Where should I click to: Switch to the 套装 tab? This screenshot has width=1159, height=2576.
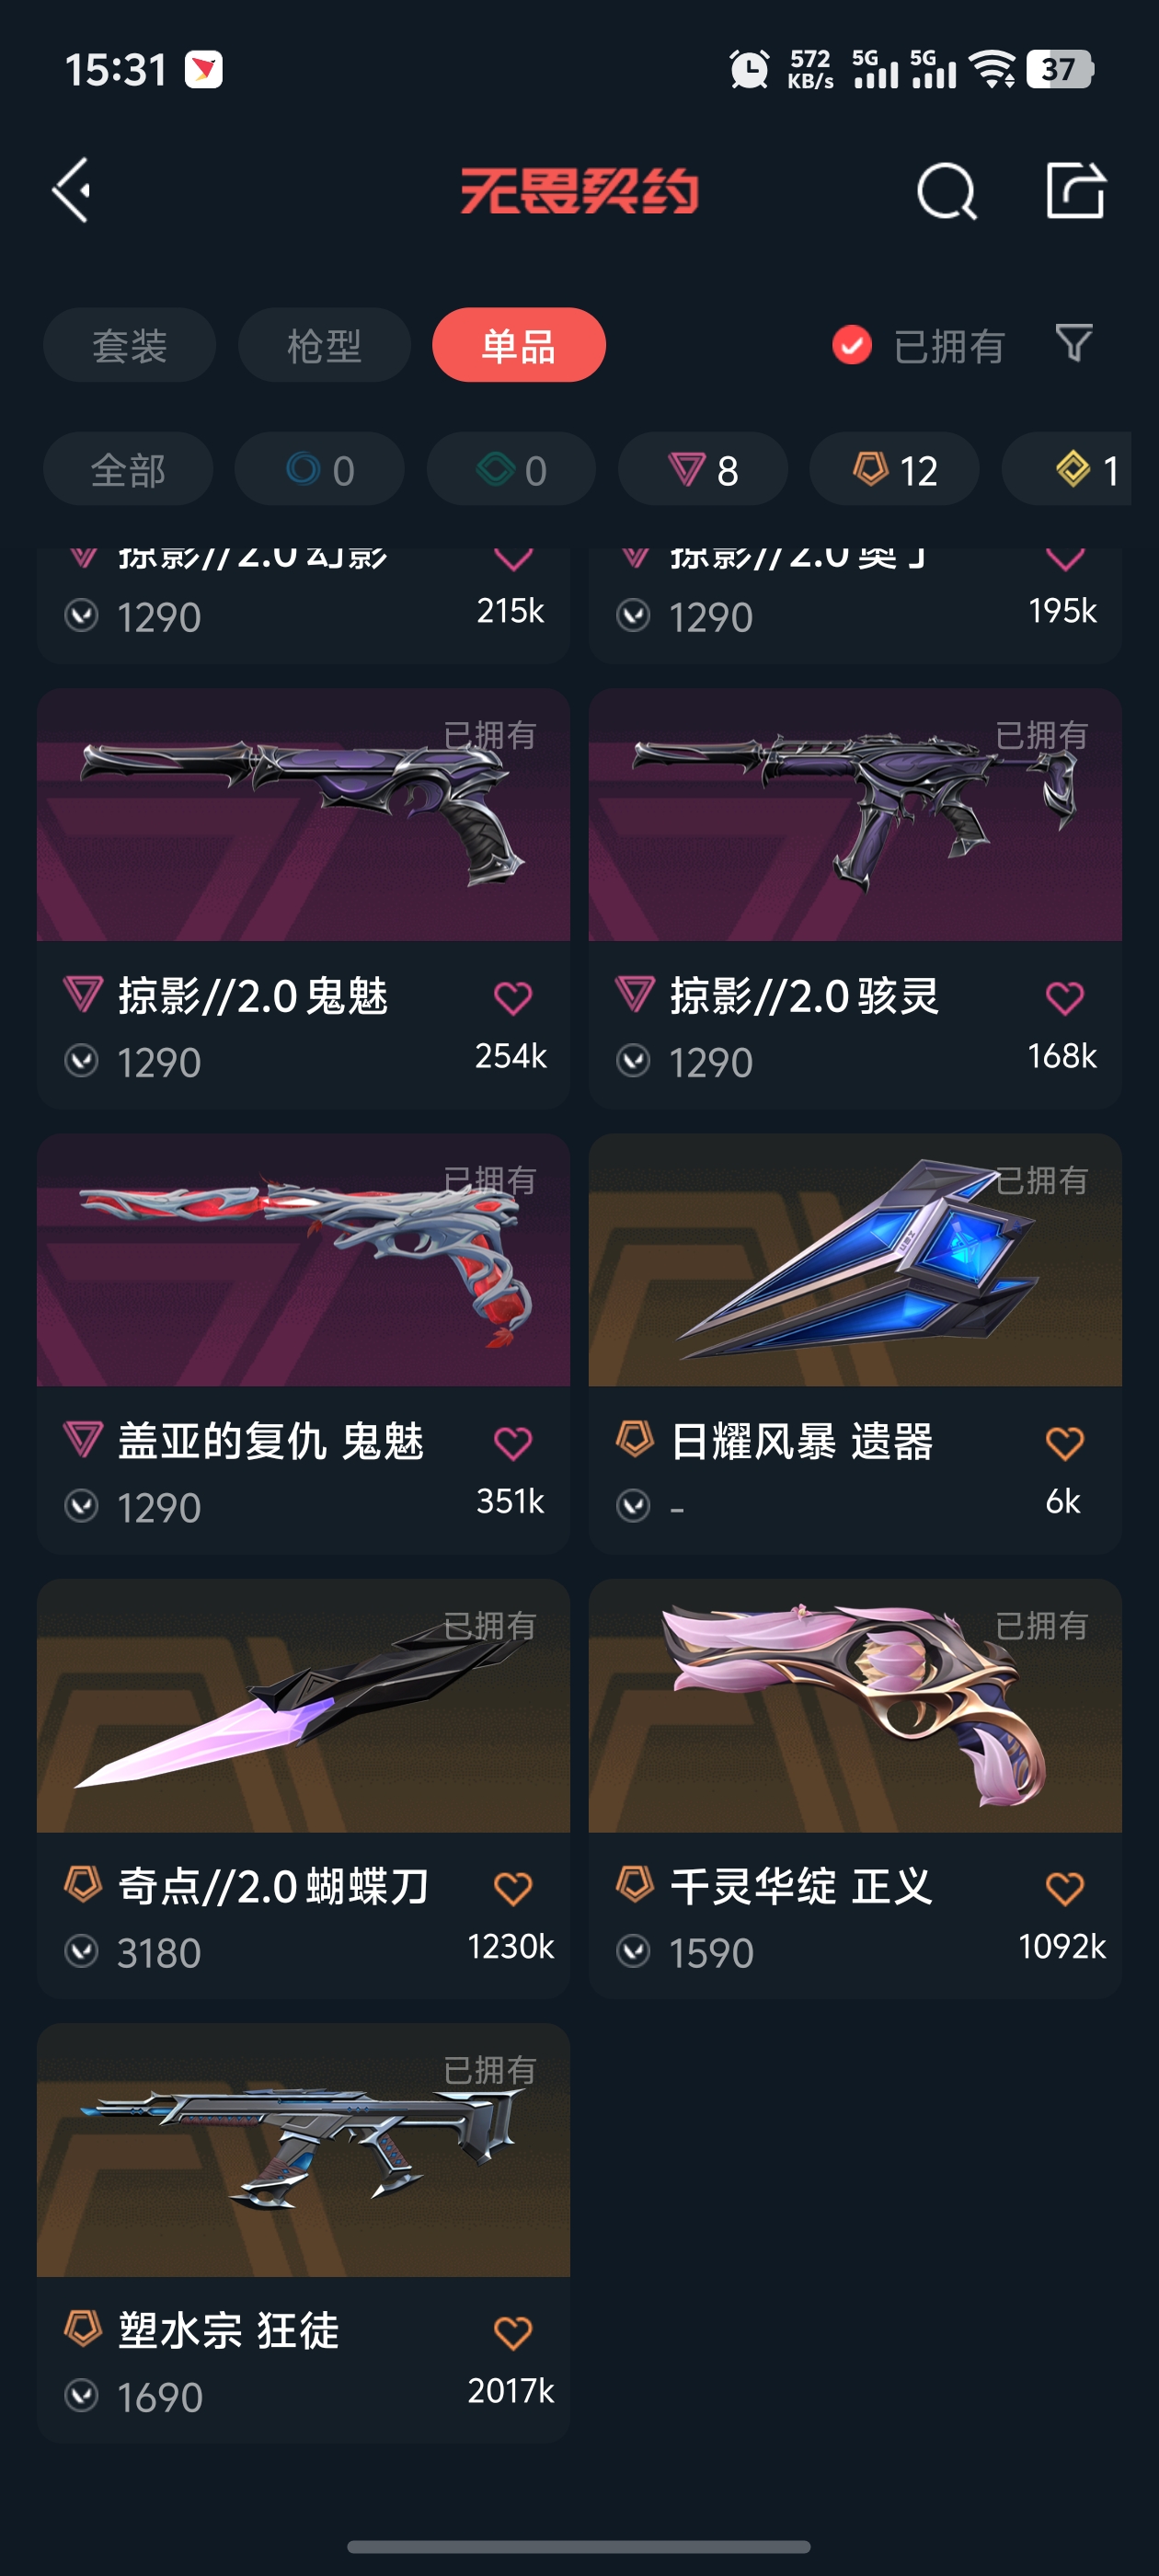point(129,346)
